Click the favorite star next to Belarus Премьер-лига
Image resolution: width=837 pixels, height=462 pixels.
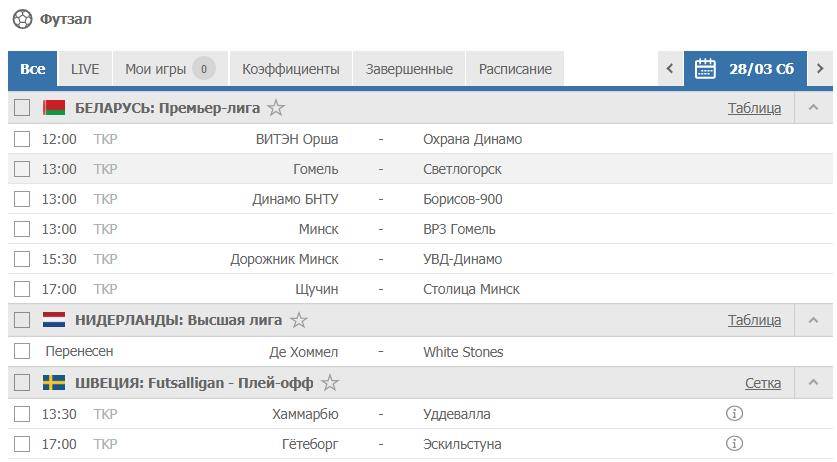(276, 108)
